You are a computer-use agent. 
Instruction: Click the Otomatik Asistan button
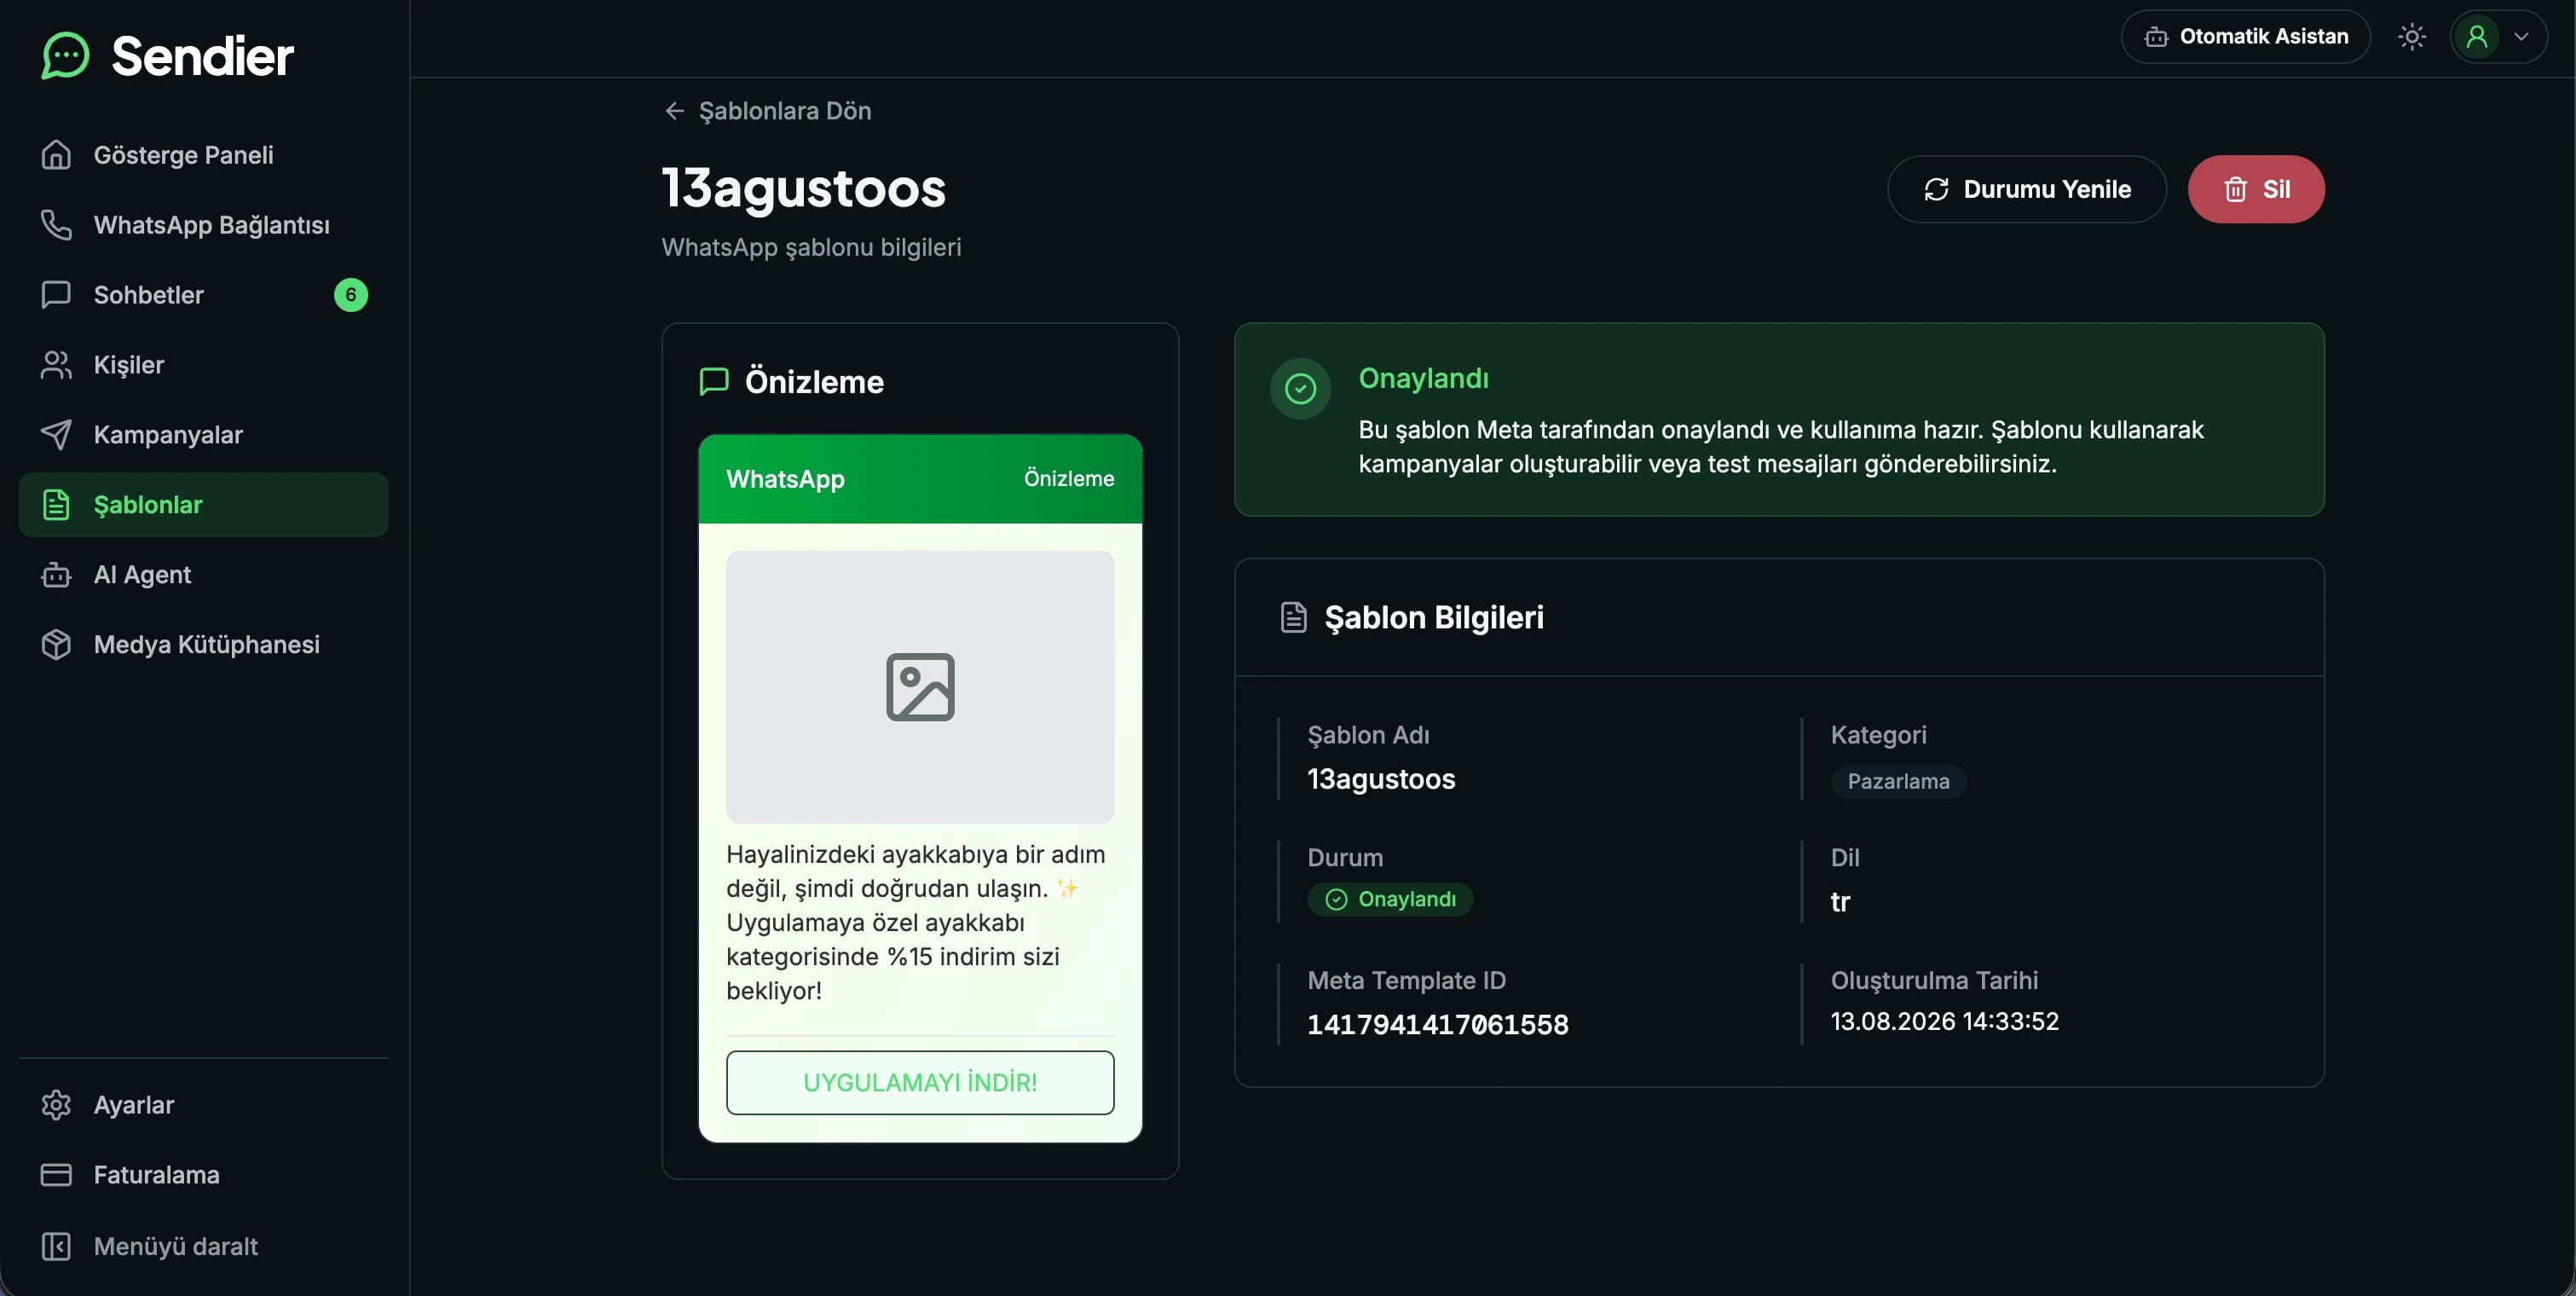click(x=2245, y=37)
